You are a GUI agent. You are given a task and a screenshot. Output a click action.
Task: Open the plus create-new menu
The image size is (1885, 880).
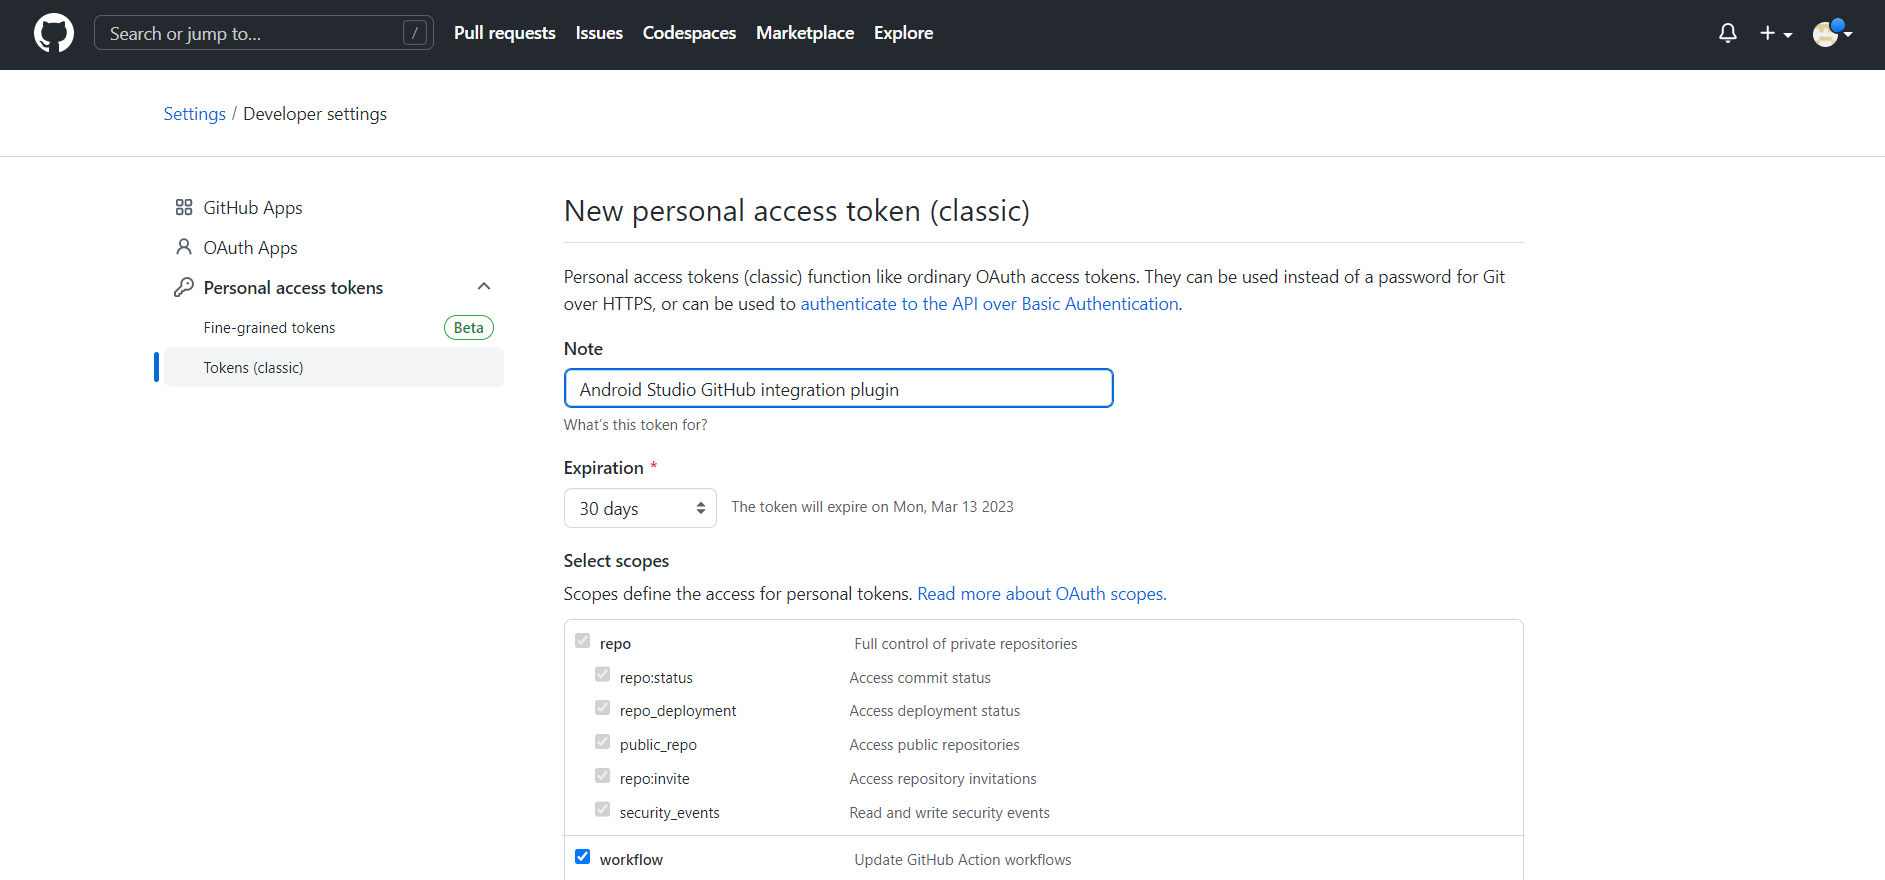tap(1776, 33)
